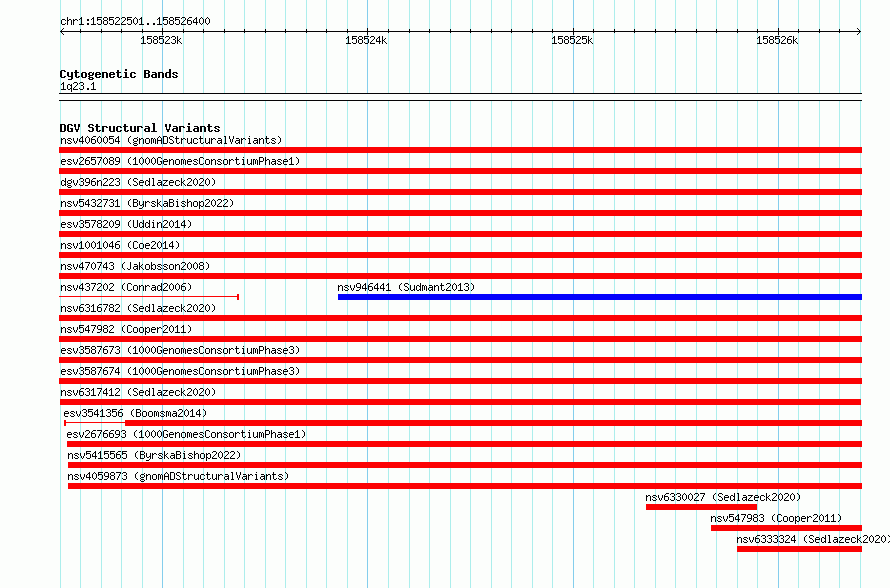Image resolution: width=890 pixels, height=588 pixels.
Task: Click the red nsv6330027 variant bar
Action: point(702,507)
